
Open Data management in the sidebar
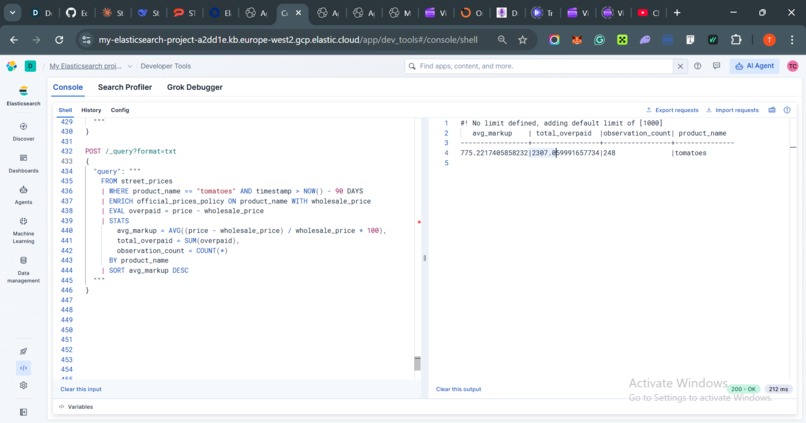click(23, 270)
